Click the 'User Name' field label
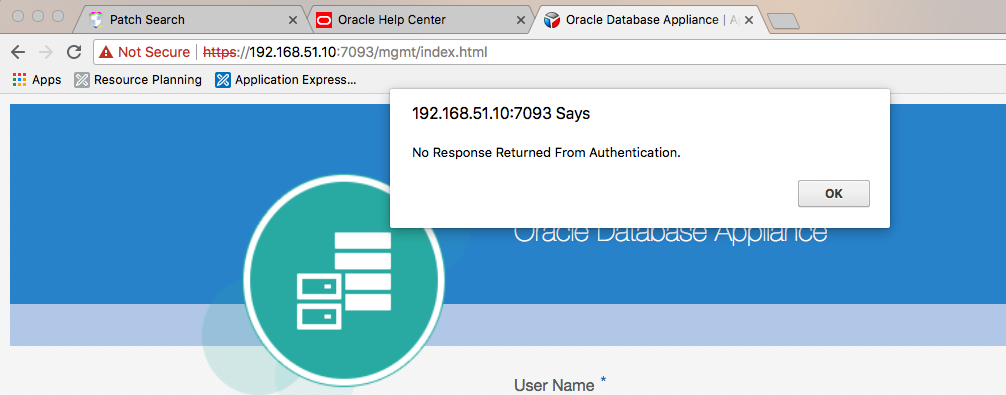Viewport: 1006px width, 395px height. pos(554,385)
